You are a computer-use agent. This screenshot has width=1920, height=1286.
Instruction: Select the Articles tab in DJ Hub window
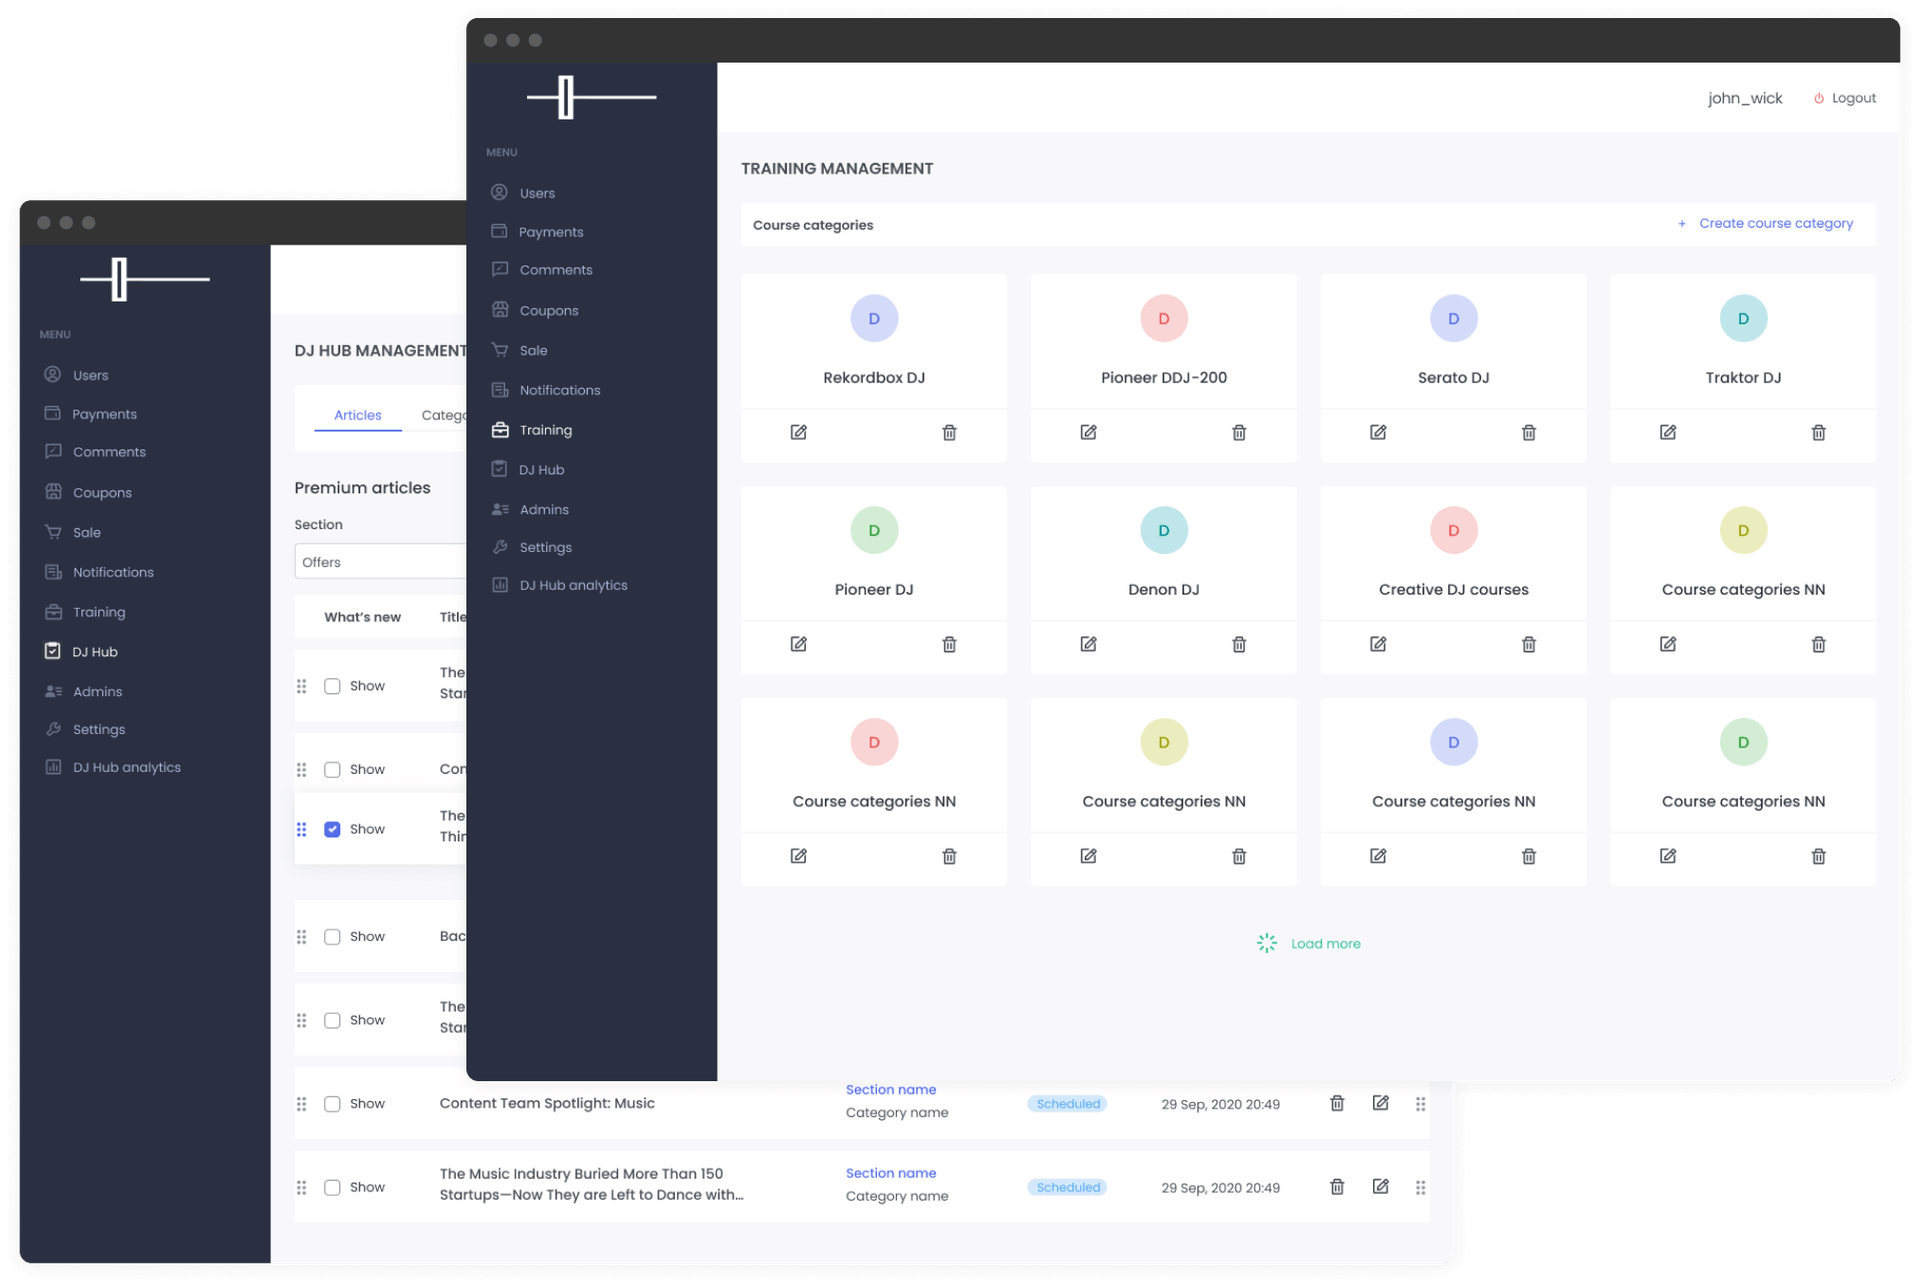click(x=357, y=415)
